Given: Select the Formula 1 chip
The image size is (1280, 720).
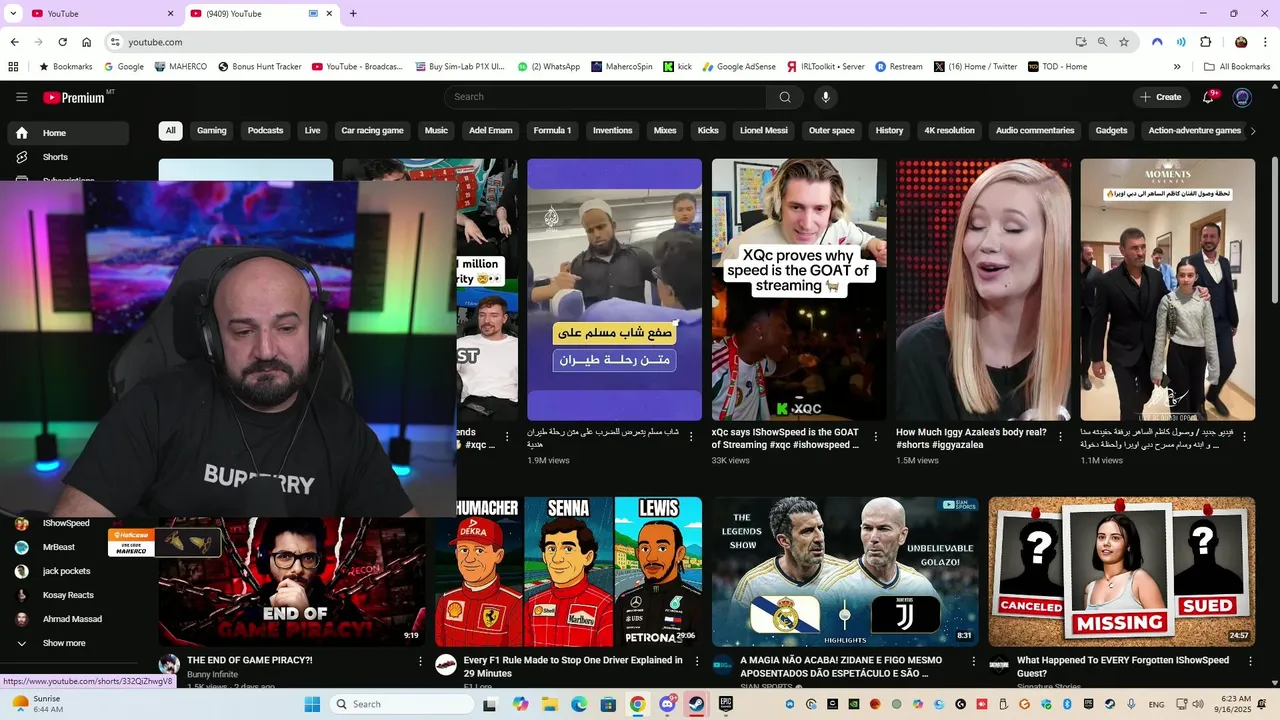Looking at the screenshot, I should 552,130.
